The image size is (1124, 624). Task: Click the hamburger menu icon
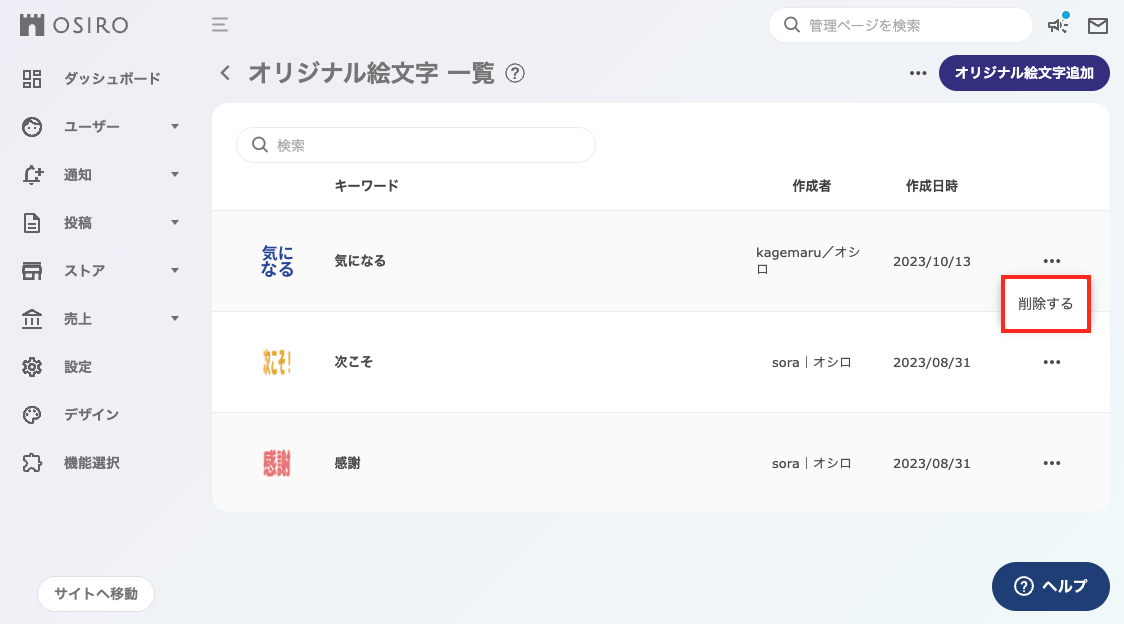click(220, 25)
